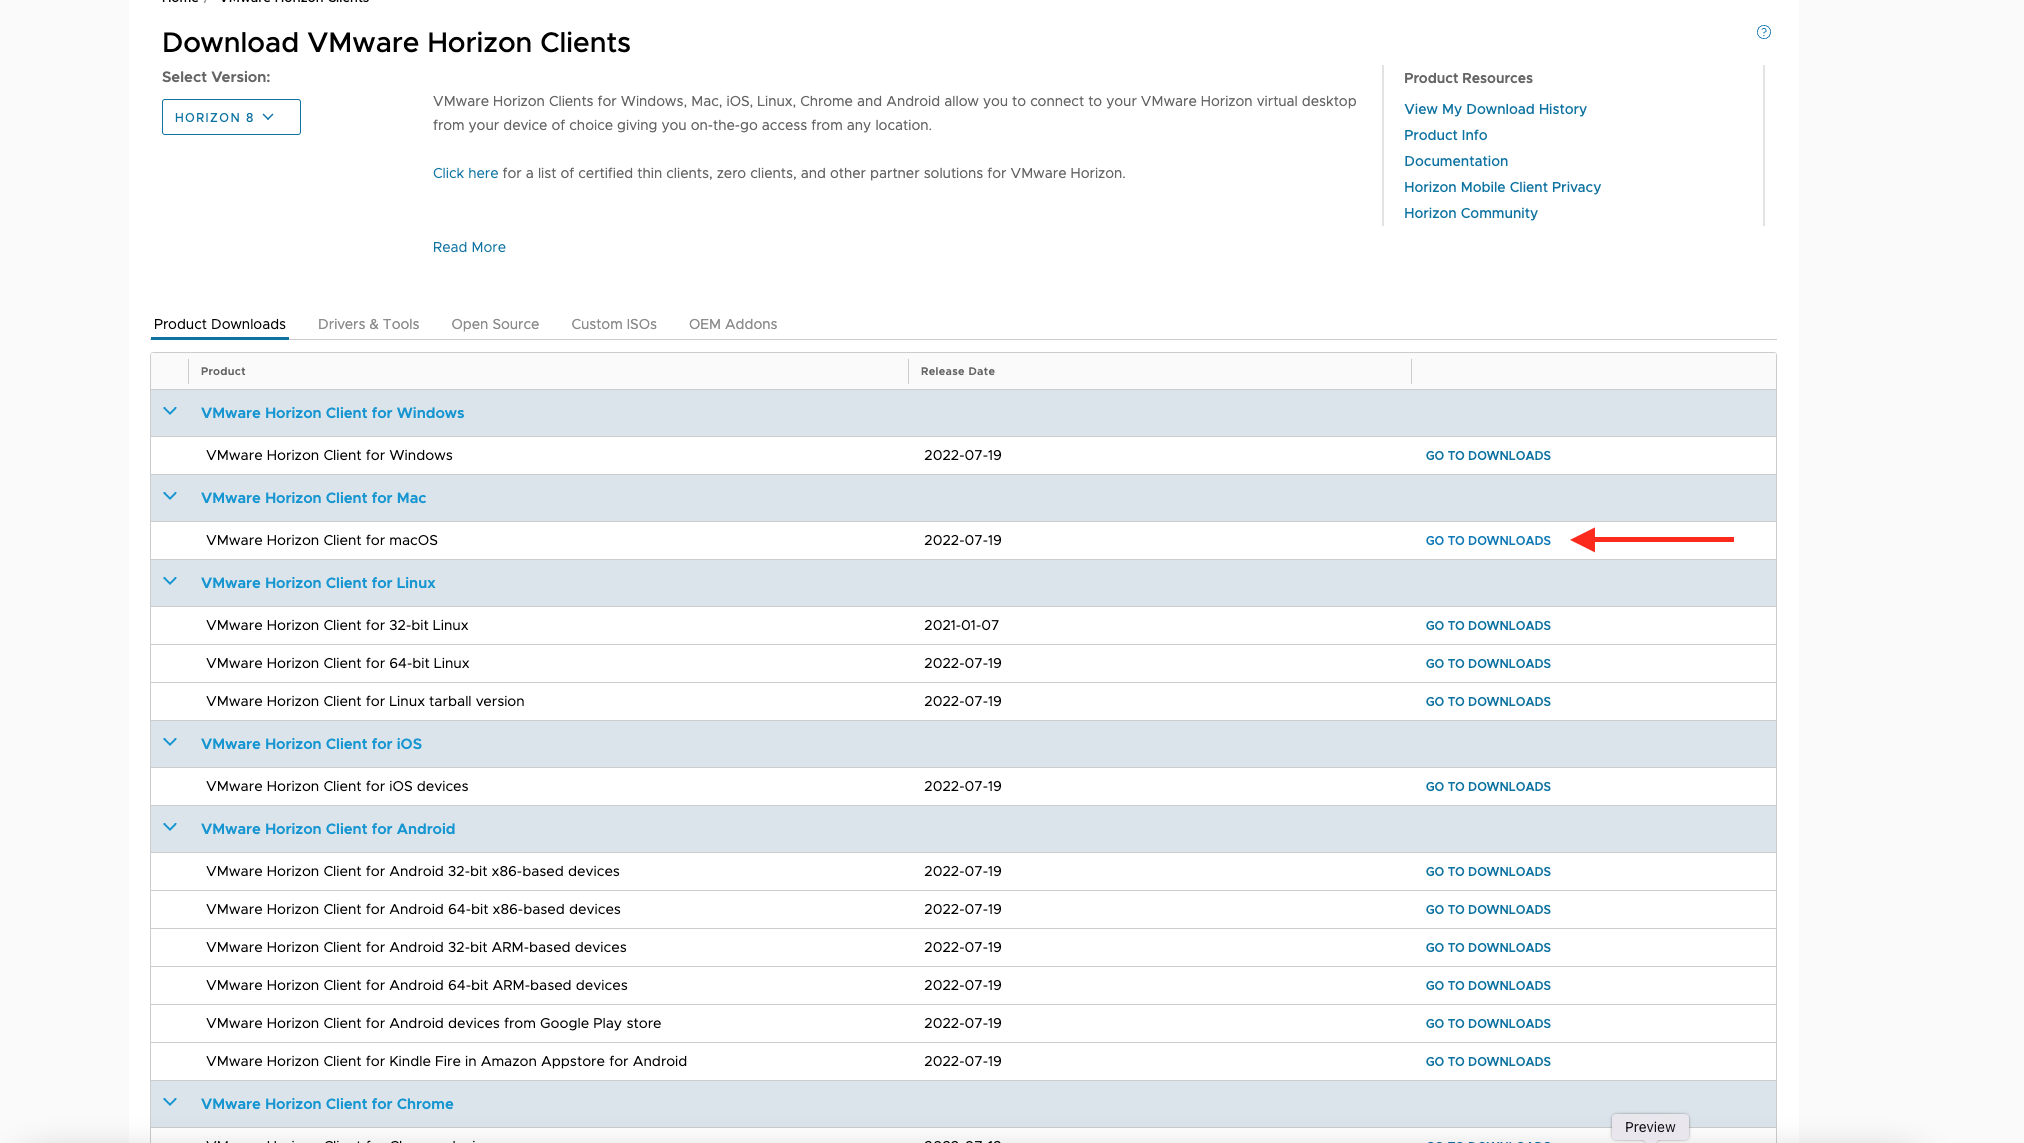Go to downloads for Google Play store client
The height and width of the screenshot is (1143, 2024).
tap(1488, 1024)
